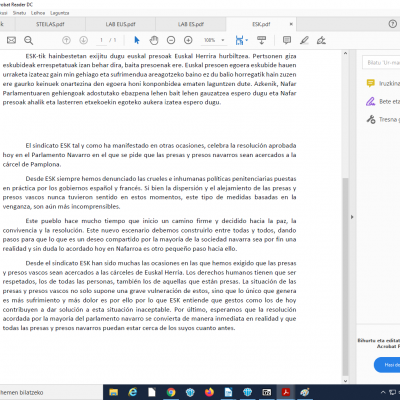Open the 100% zoom level dropdown
Viewport: 400px width, 400px height.
pyautogui.click(x=214, y=40)
